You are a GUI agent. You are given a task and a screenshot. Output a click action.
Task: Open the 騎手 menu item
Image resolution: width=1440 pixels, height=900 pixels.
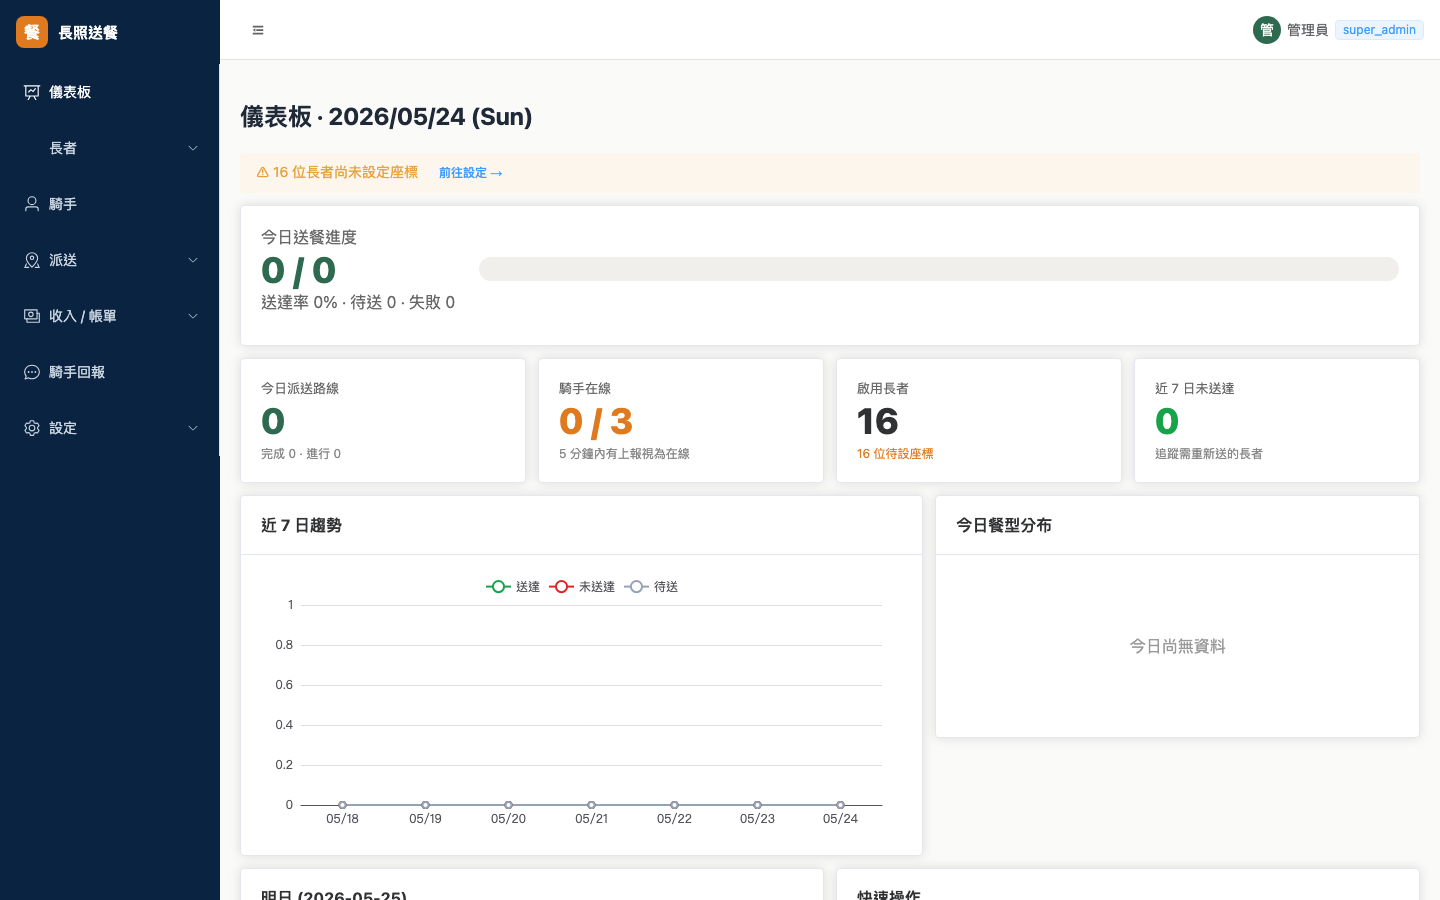click(x=110, y=204)
